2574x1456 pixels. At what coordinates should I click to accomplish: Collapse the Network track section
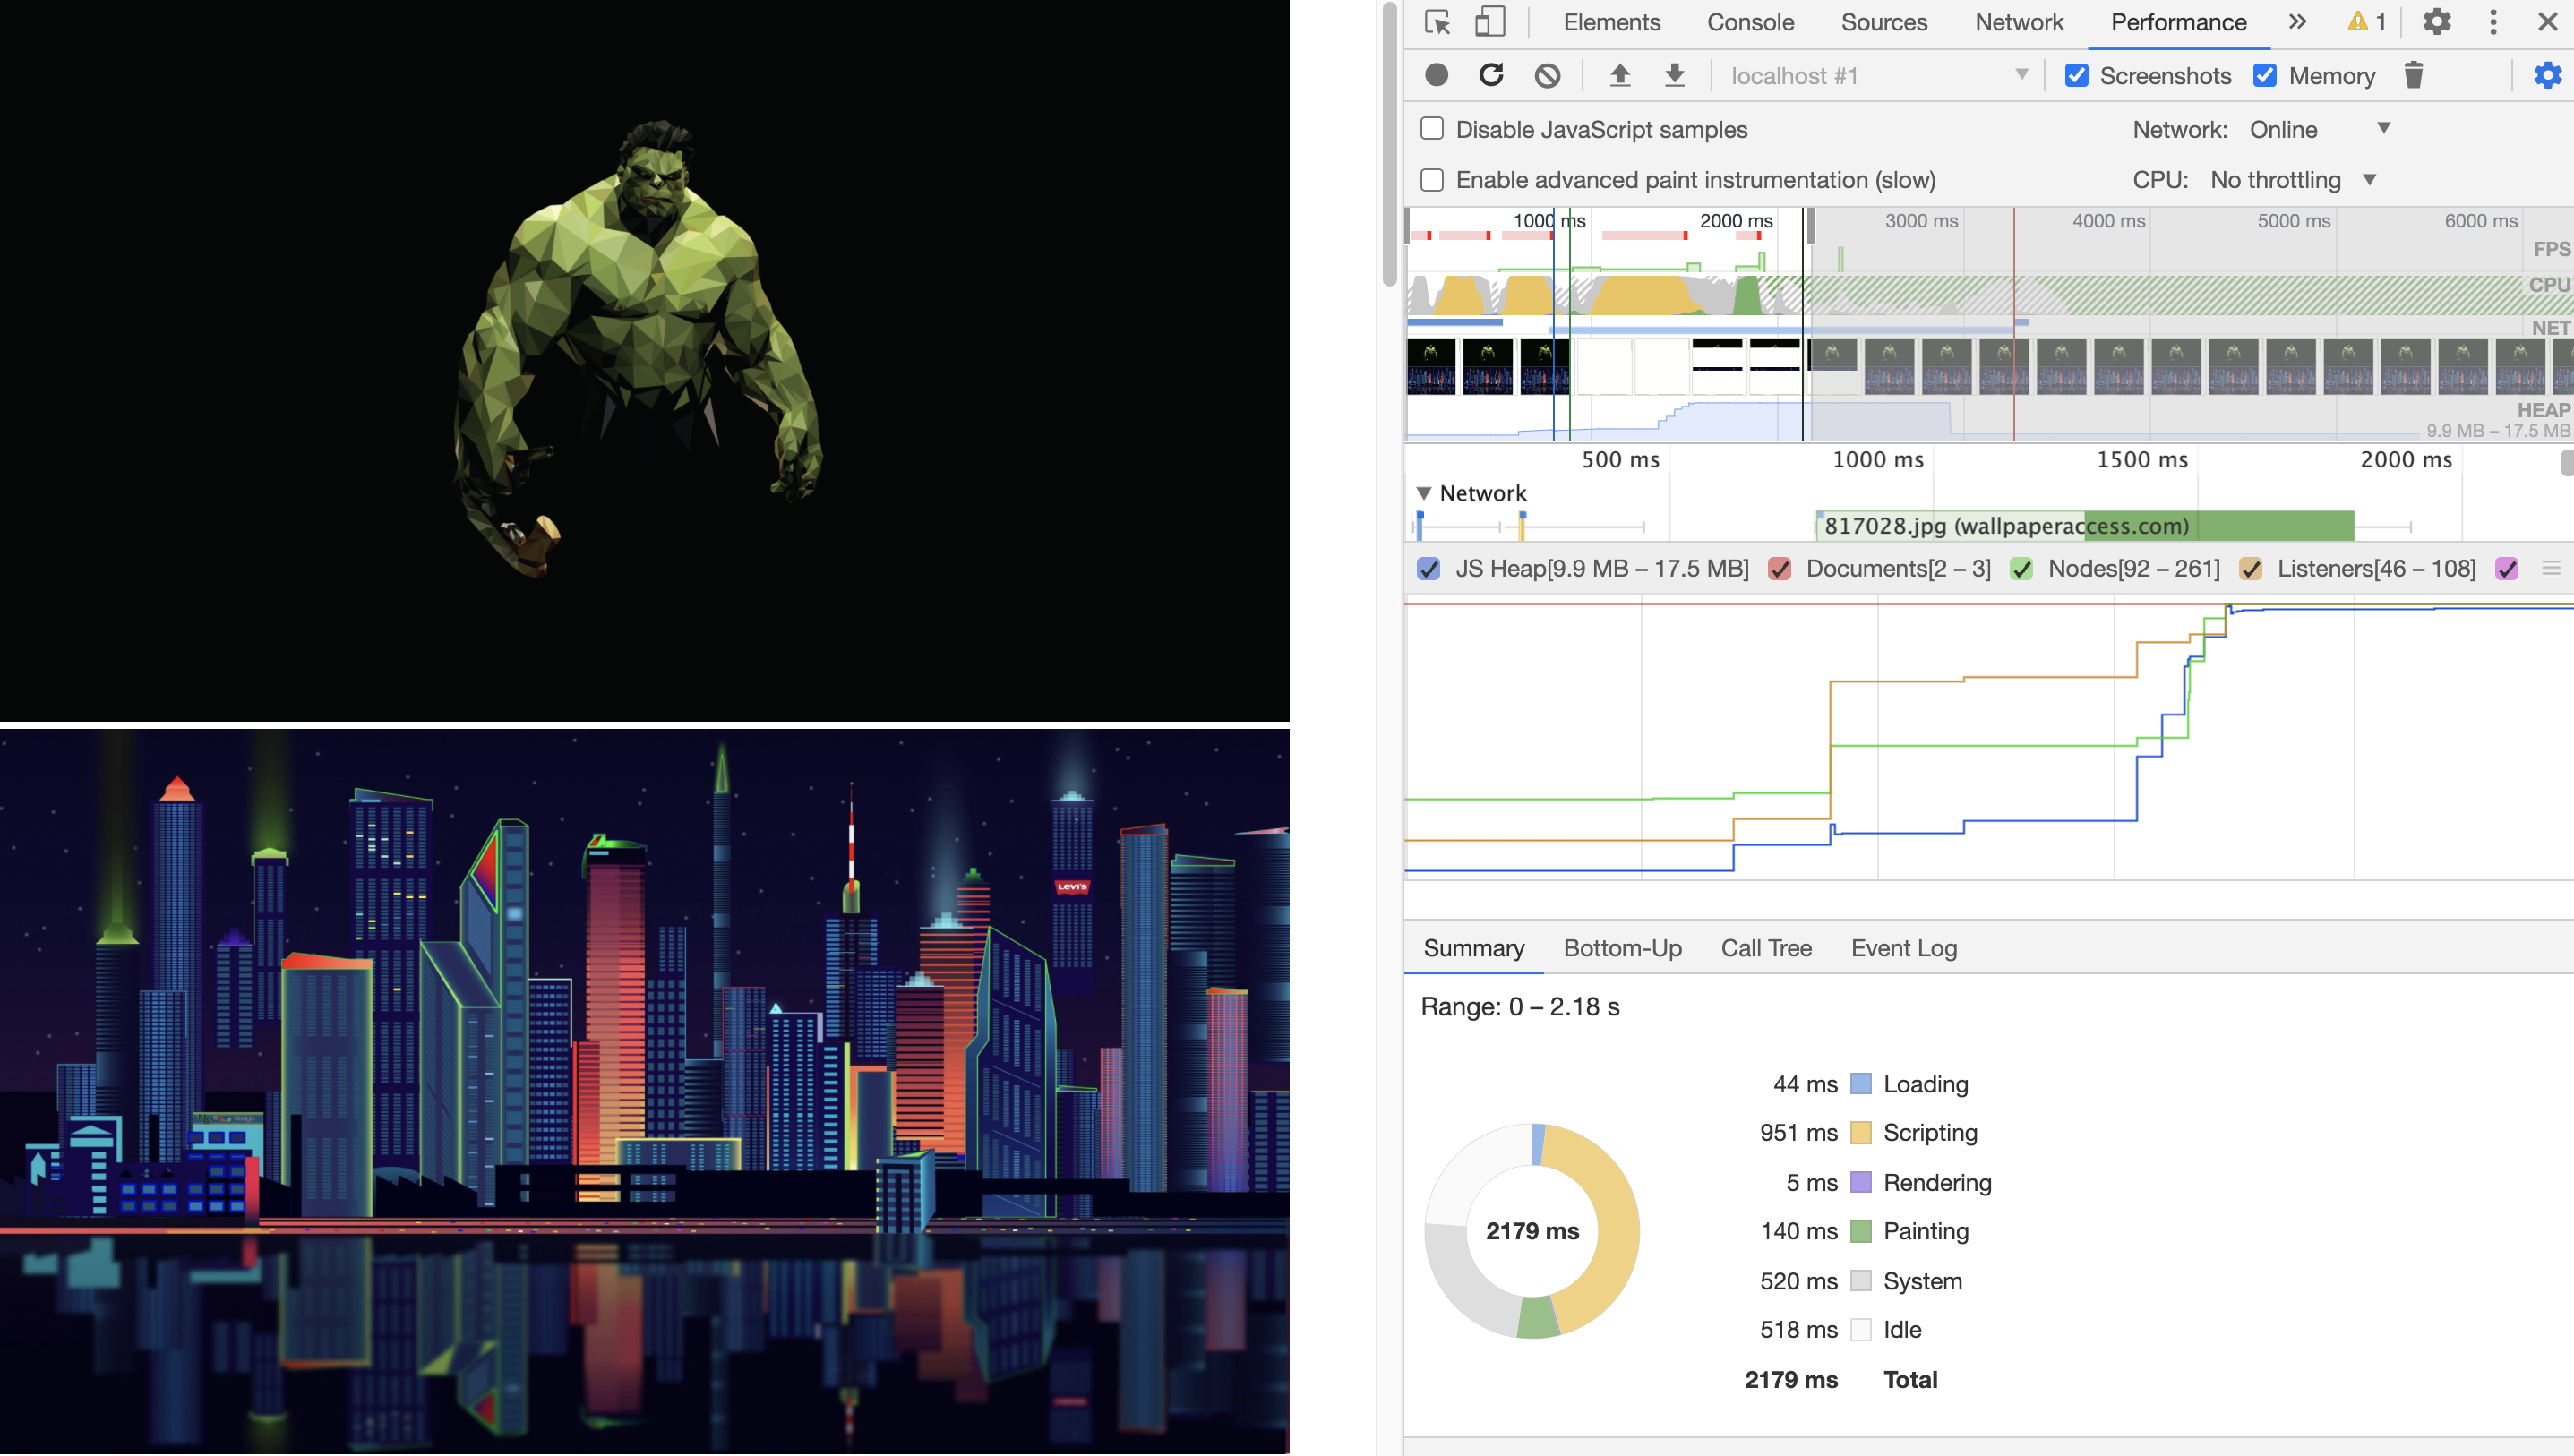click(1424, 493)
